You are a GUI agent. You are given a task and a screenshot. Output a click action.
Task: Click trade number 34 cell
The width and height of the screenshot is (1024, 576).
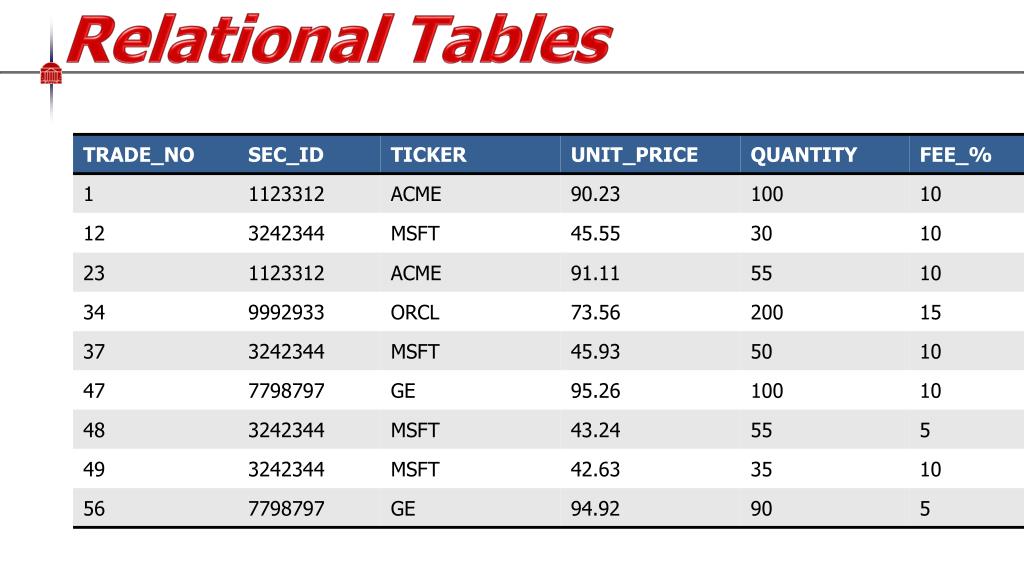[94, 312]
